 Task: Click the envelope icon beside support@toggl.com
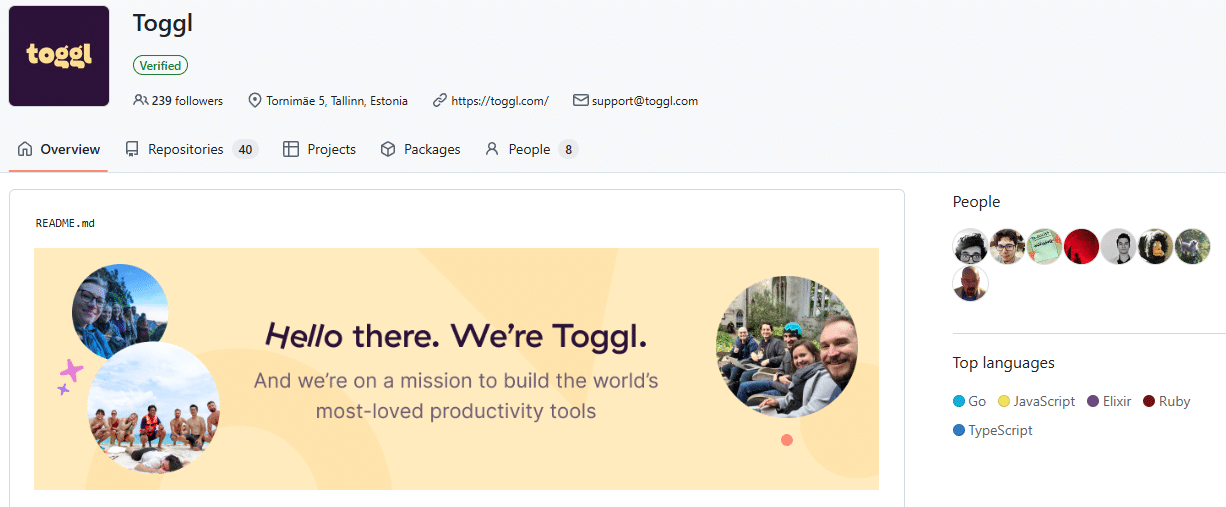[x=580, y=101]
